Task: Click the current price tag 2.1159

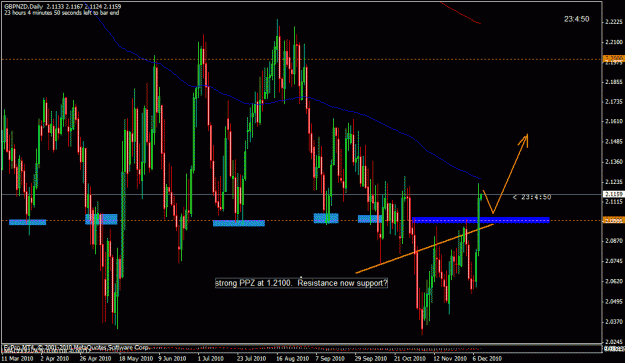Action: tap(614, 194)
